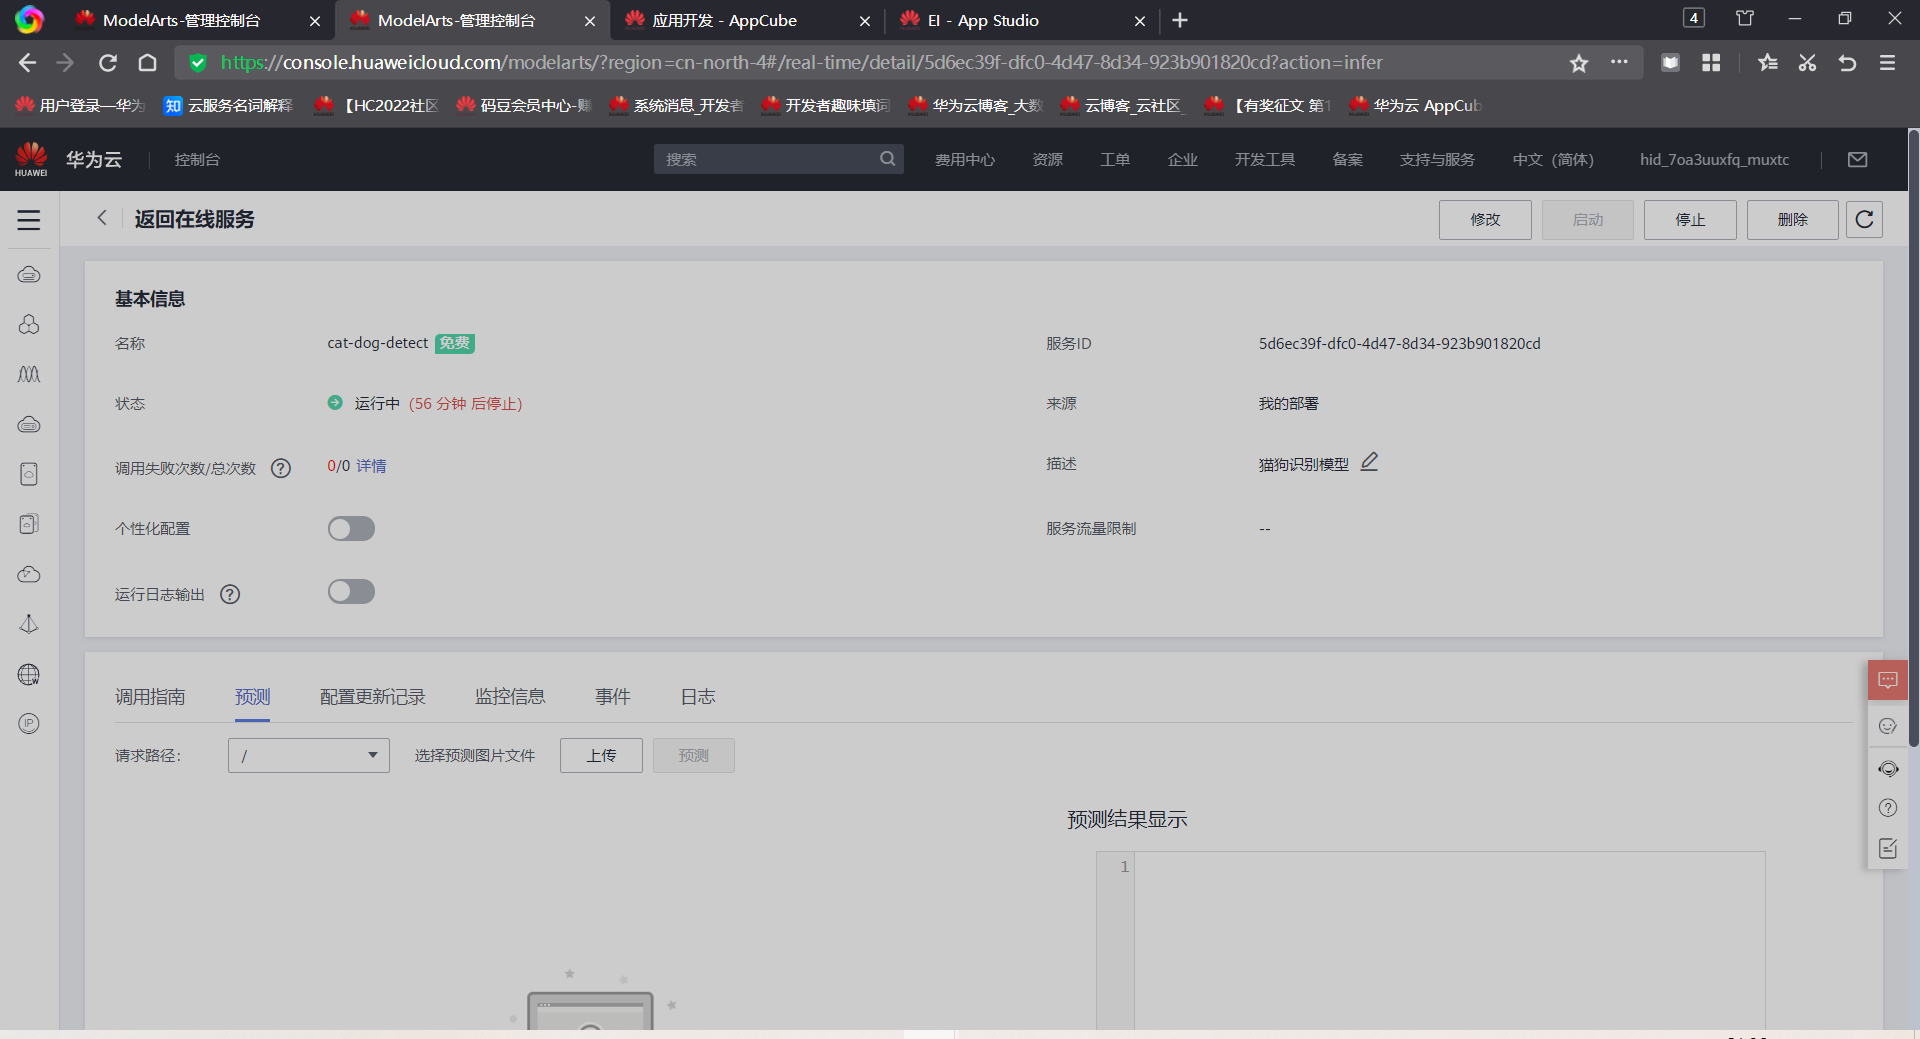Click the 上传 button
This screenshot has height=1039, width=1920.
601,756
